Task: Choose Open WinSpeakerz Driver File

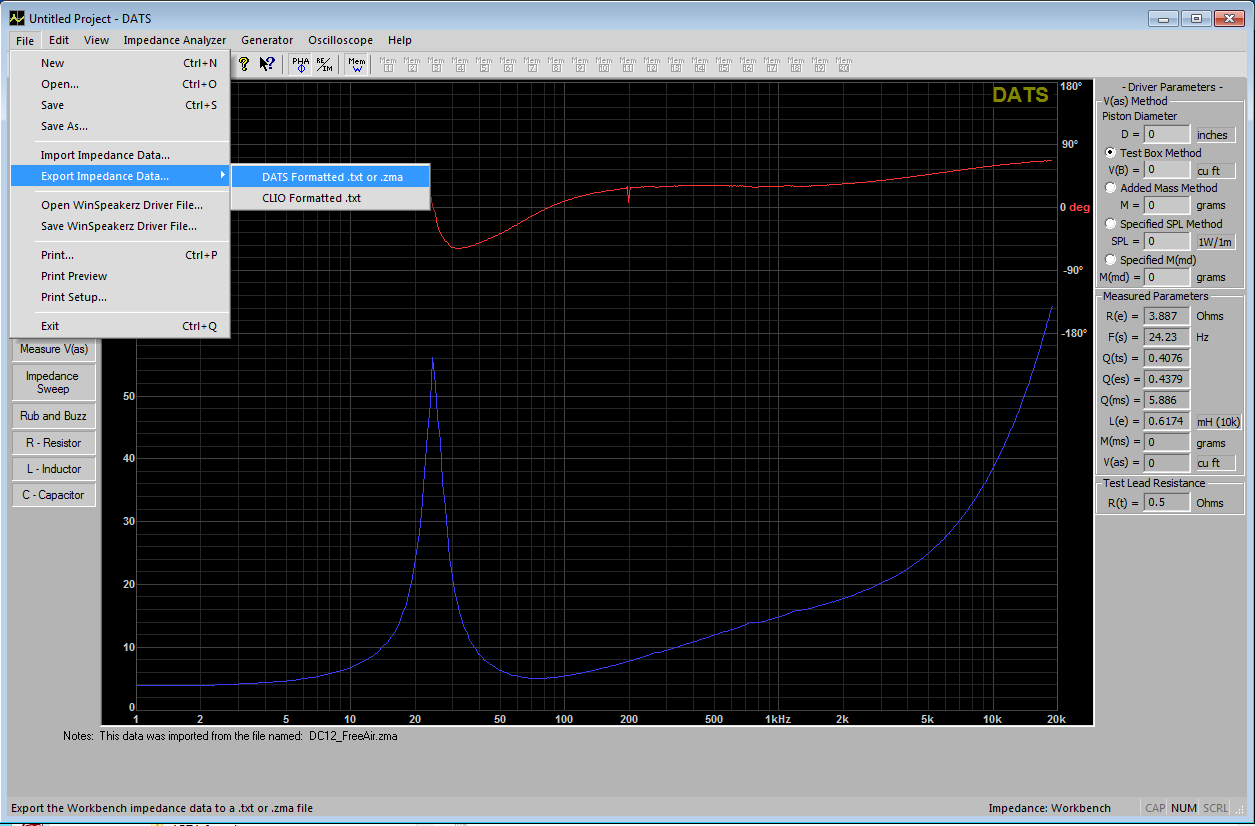Action: coord(120,205)
